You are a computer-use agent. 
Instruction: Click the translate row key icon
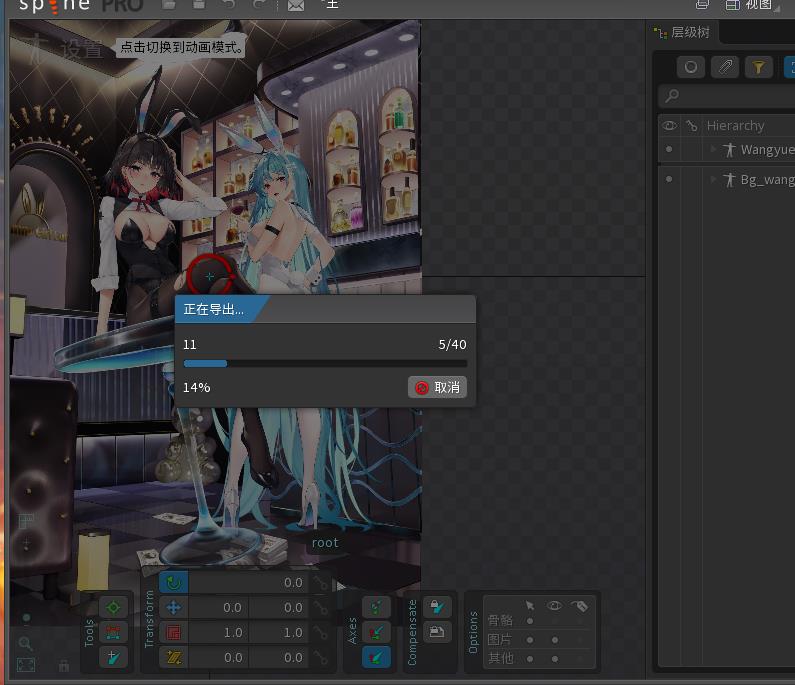tap(320, 607)
